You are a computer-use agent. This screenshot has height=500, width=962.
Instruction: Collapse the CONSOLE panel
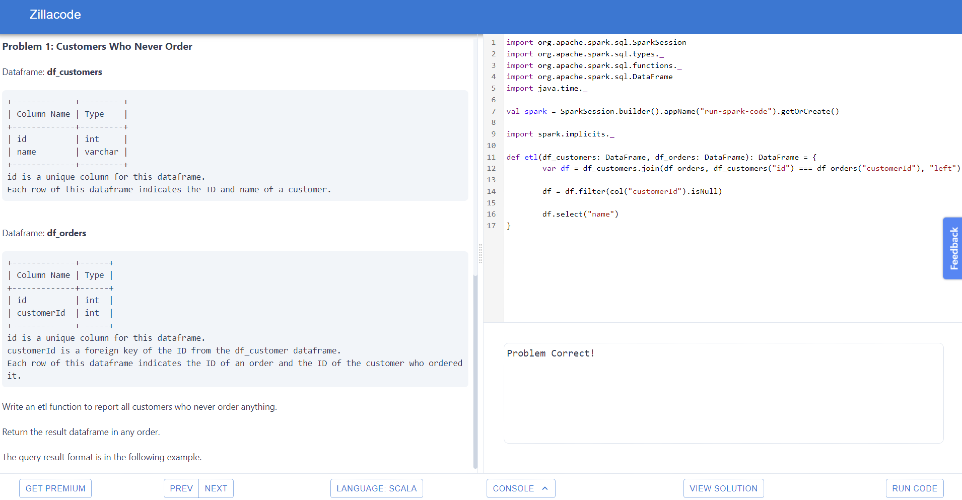[x=521, y=488]
